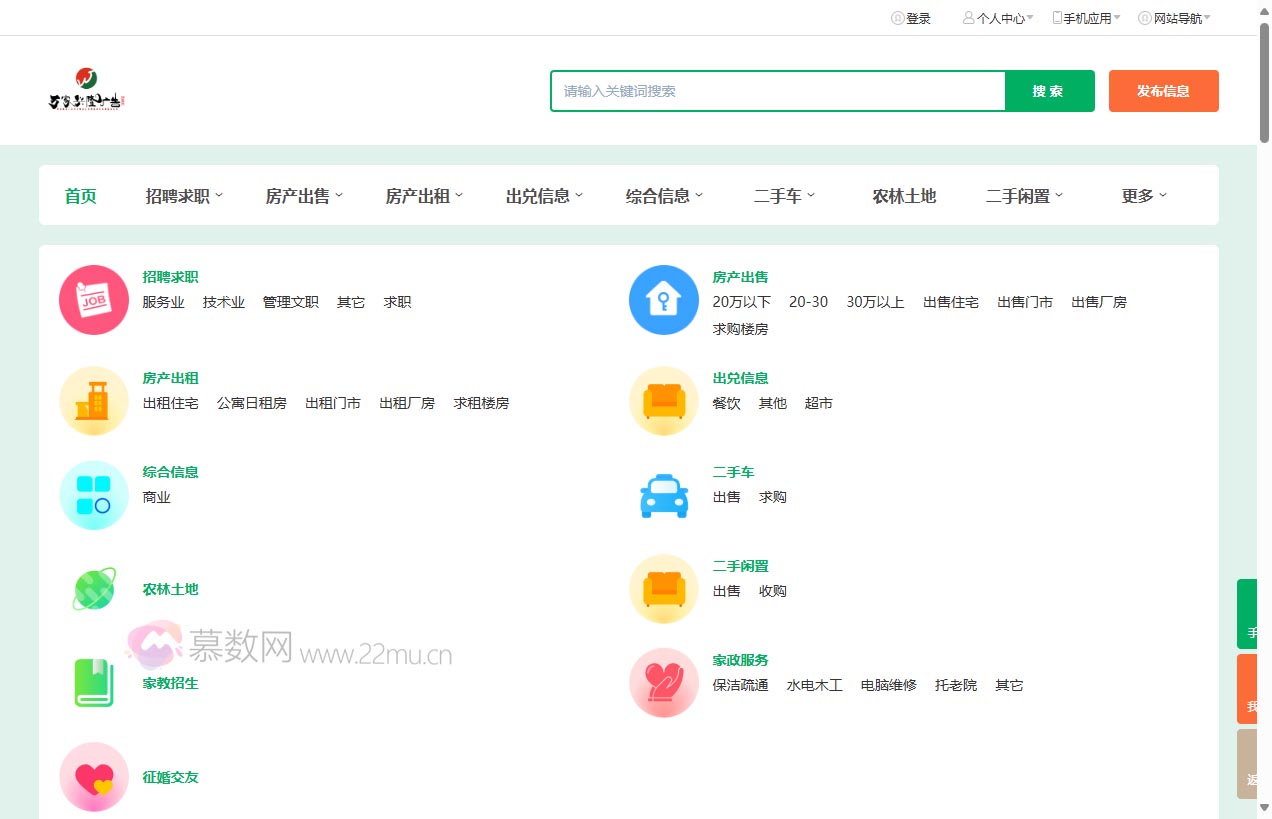Image resolution: width=1272 pixels, height=819 pixels.
Task: Click the orange 发布信息 button
Action: click(x=1163, y=91)
